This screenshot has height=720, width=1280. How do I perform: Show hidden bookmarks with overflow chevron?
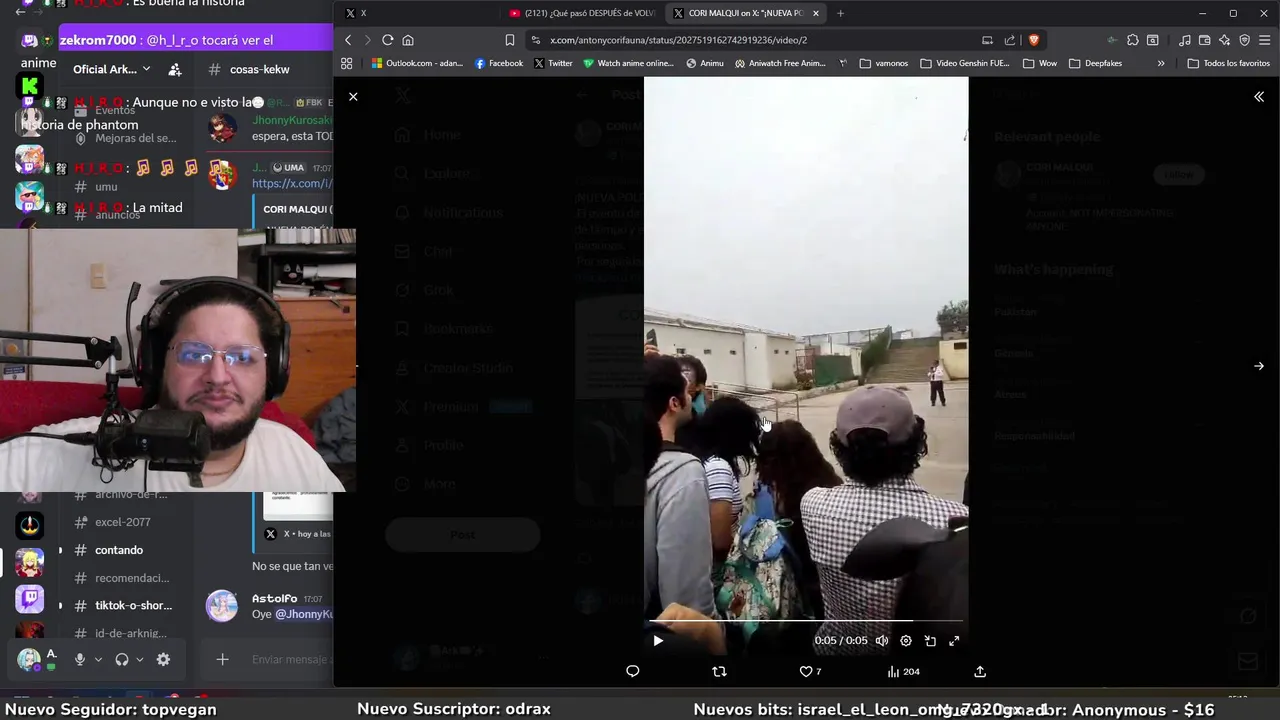[1160, 63]
